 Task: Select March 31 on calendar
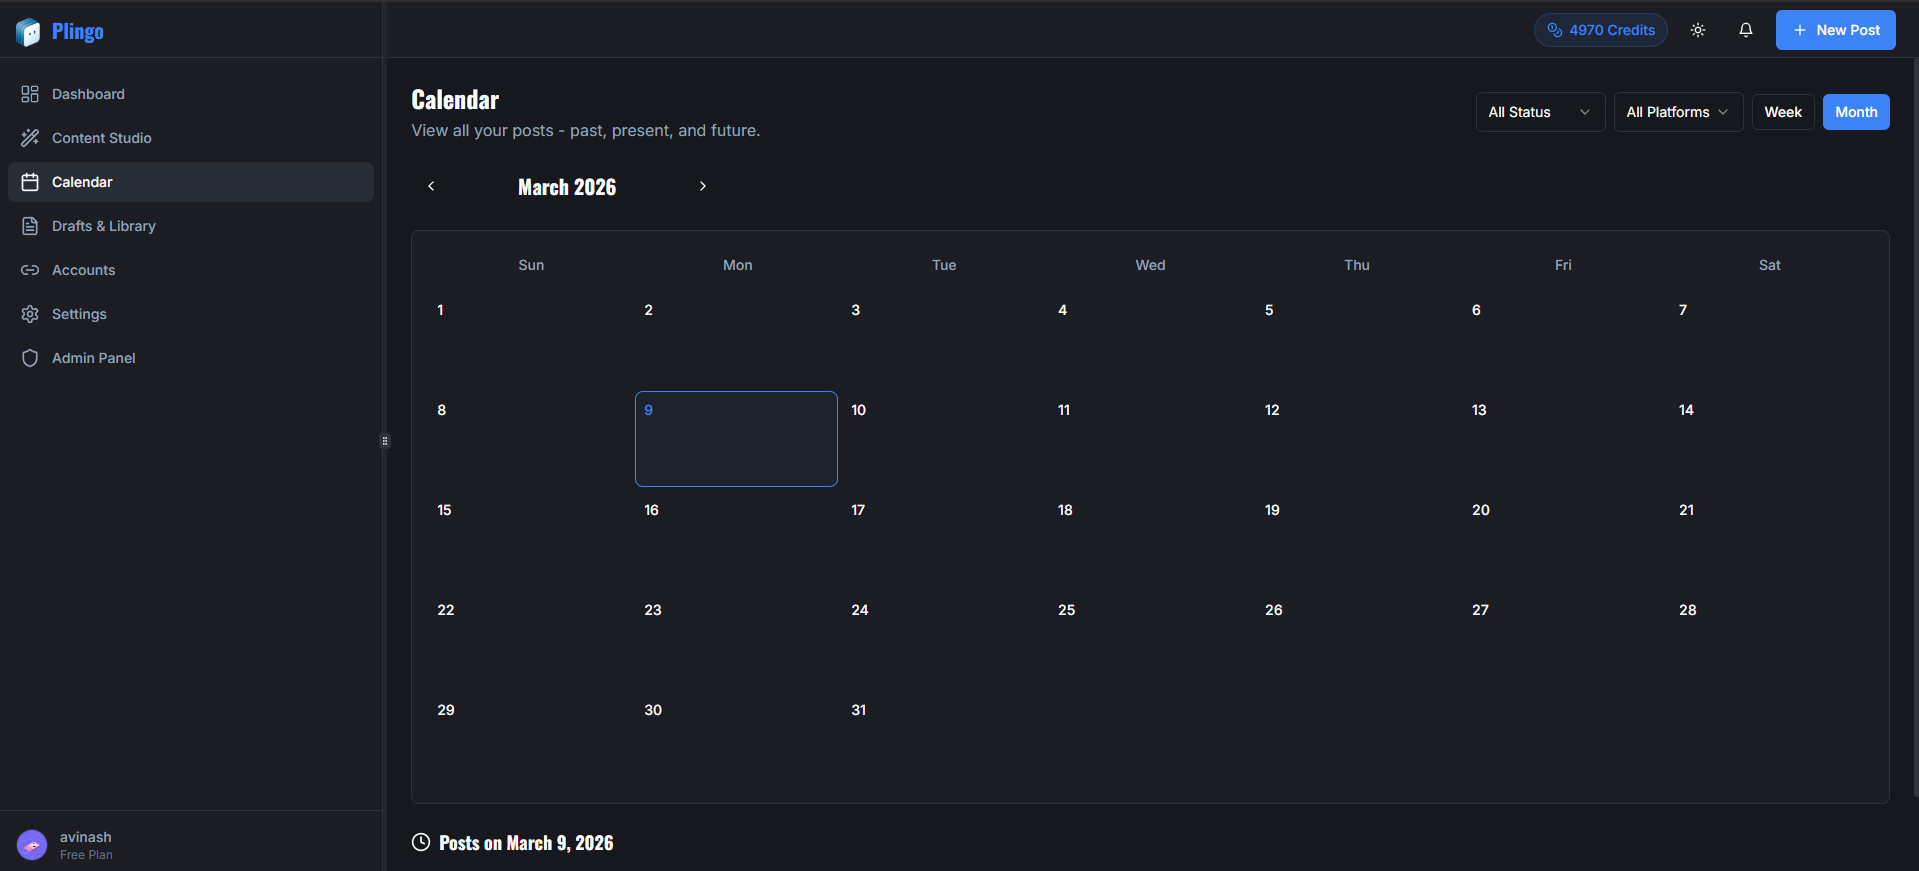943,739
